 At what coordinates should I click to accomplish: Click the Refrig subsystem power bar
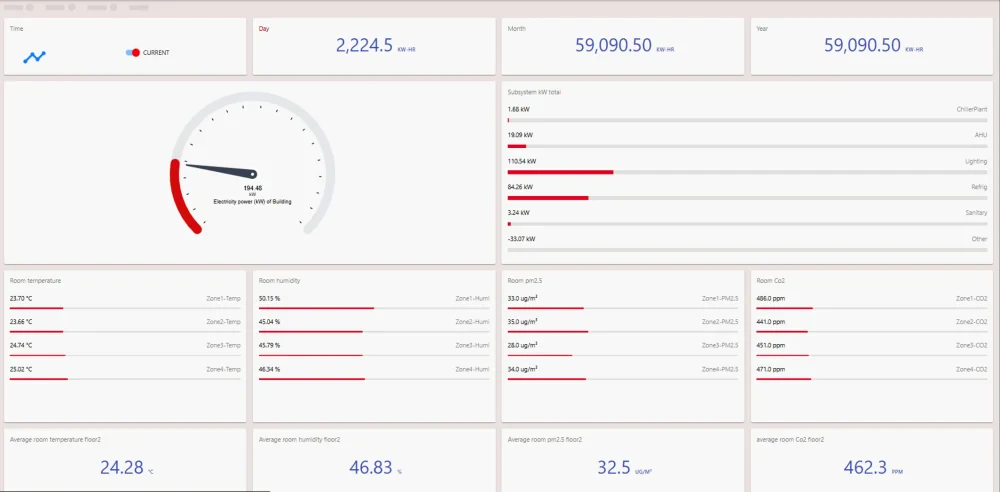[747, 198]
